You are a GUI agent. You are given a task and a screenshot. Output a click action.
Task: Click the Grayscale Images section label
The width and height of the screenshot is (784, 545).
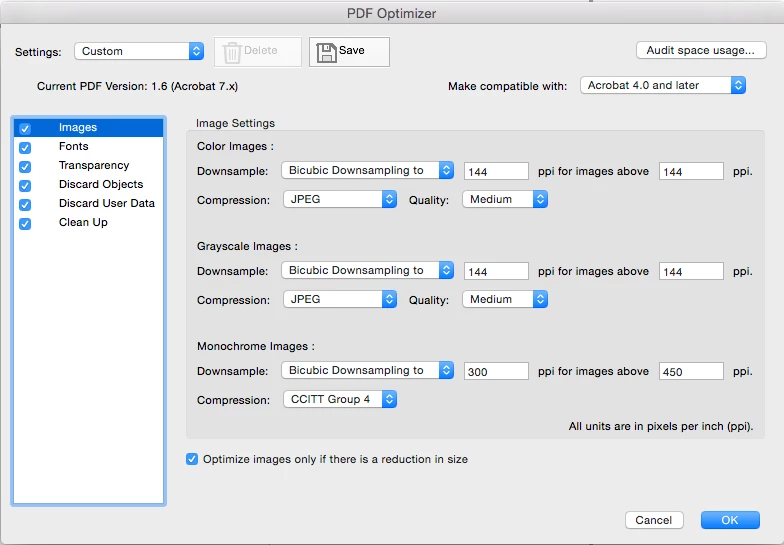click(x=248, y=246)
